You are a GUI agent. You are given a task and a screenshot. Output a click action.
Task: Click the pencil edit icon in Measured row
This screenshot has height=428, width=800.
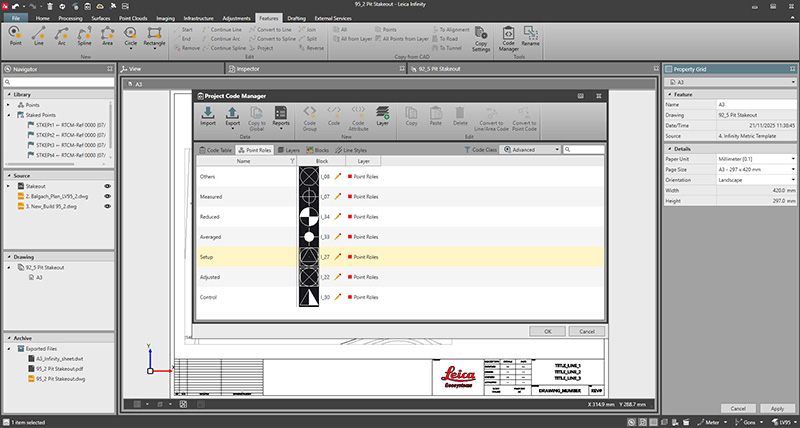[x=339, y=195]
